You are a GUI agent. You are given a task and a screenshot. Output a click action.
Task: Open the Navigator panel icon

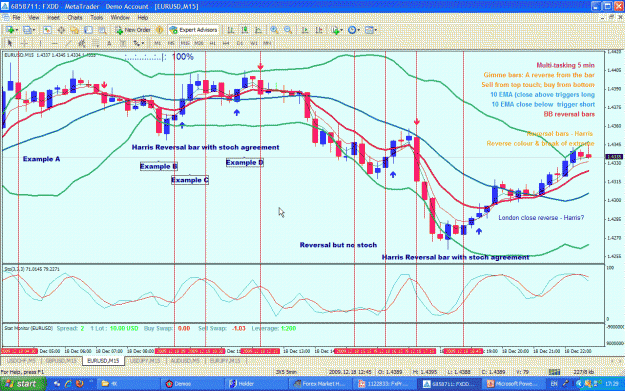75,30
